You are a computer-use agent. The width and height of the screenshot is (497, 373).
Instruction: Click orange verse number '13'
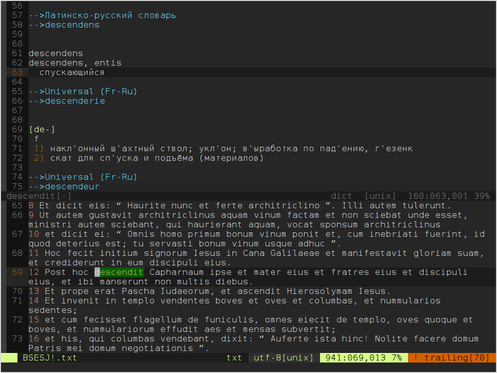34,291
